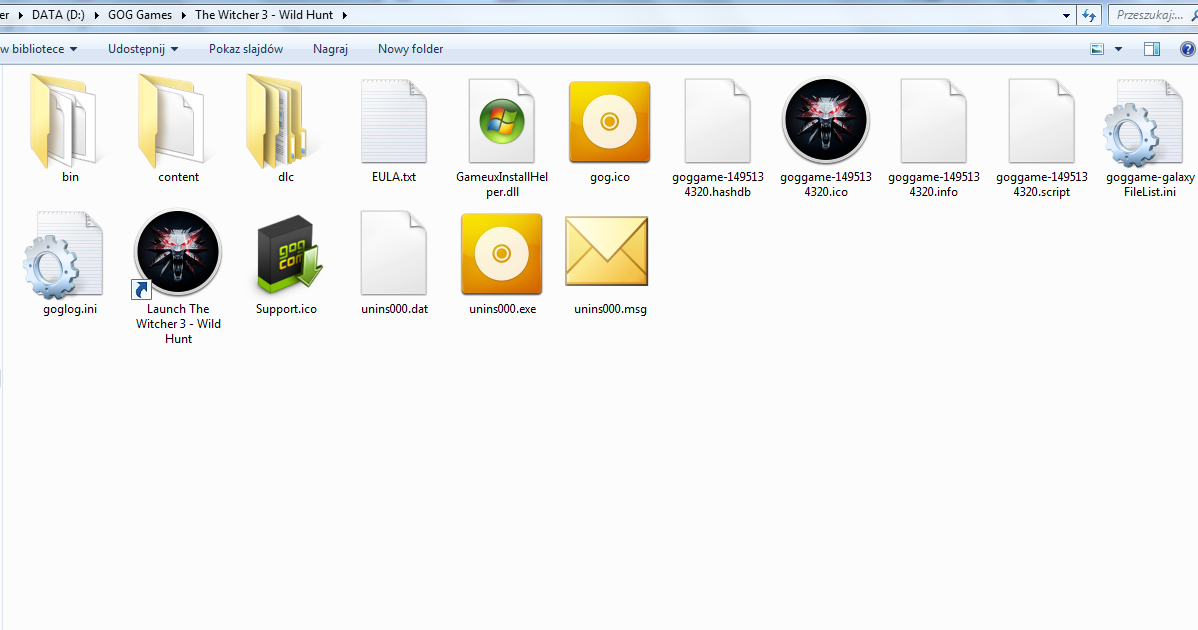
Task: Expand arrow after The Witcher 3 - Wild Hunt
Action: click(345, 15)
